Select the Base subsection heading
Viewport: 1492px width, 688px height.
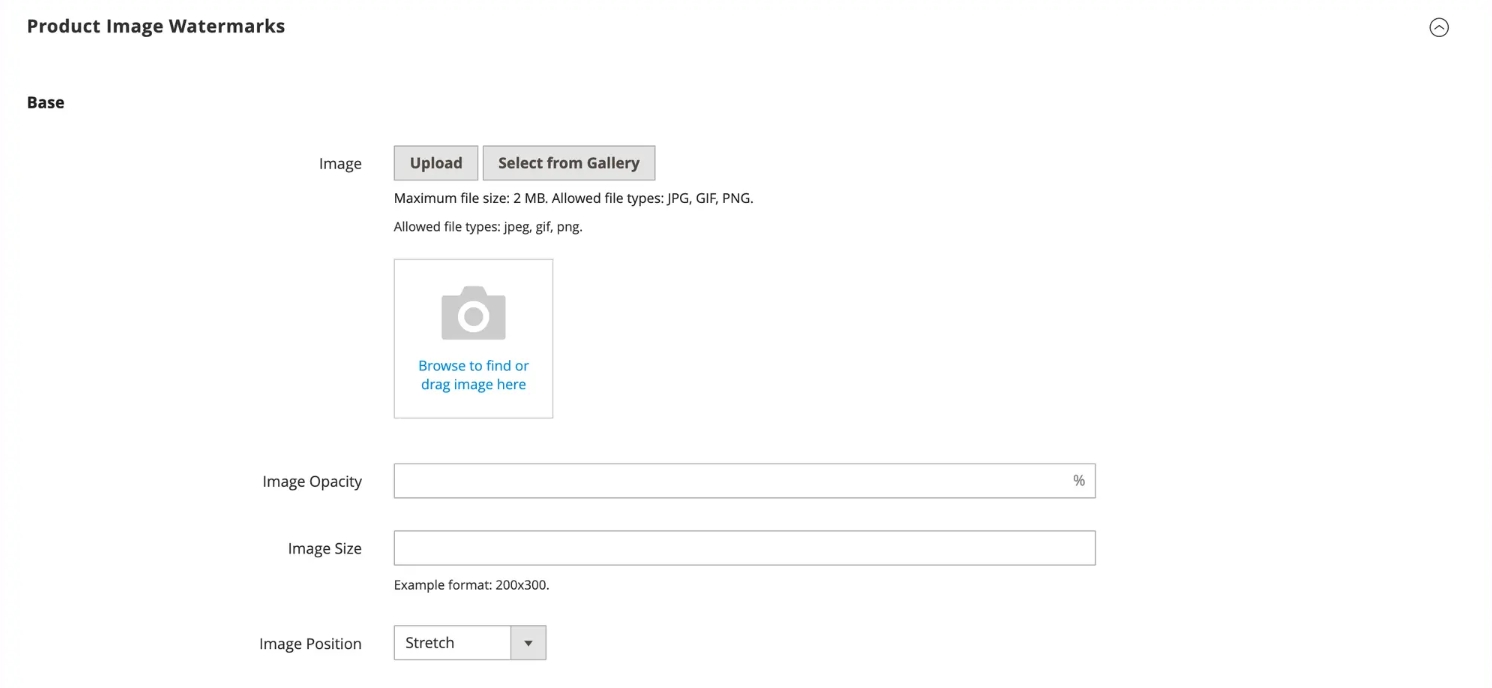[x=46, y=103]
